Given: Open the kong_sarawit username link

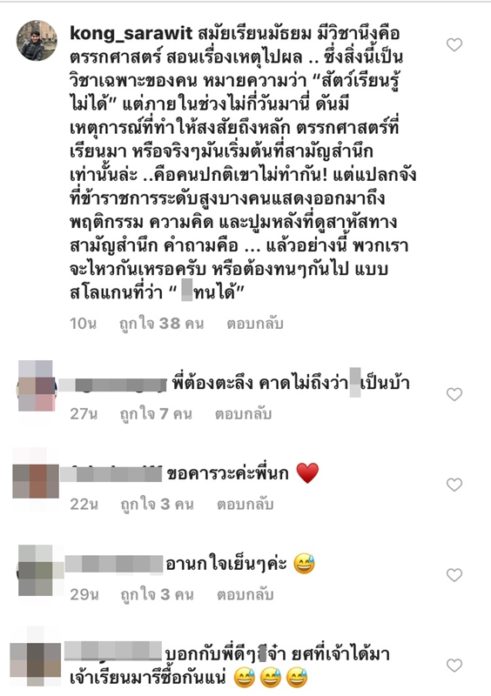Looking at the screenshot, I should click(x=131, y=34).
